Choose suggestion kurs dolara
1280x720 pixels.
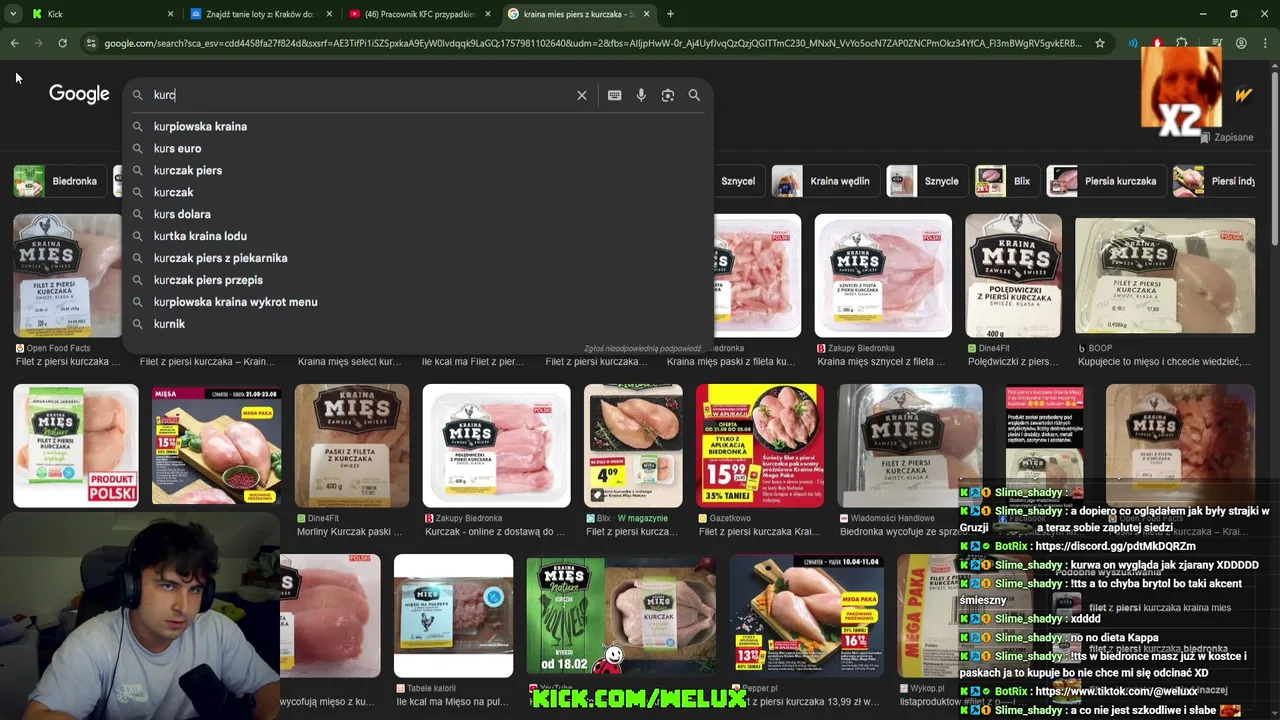(x=182, y=215)
